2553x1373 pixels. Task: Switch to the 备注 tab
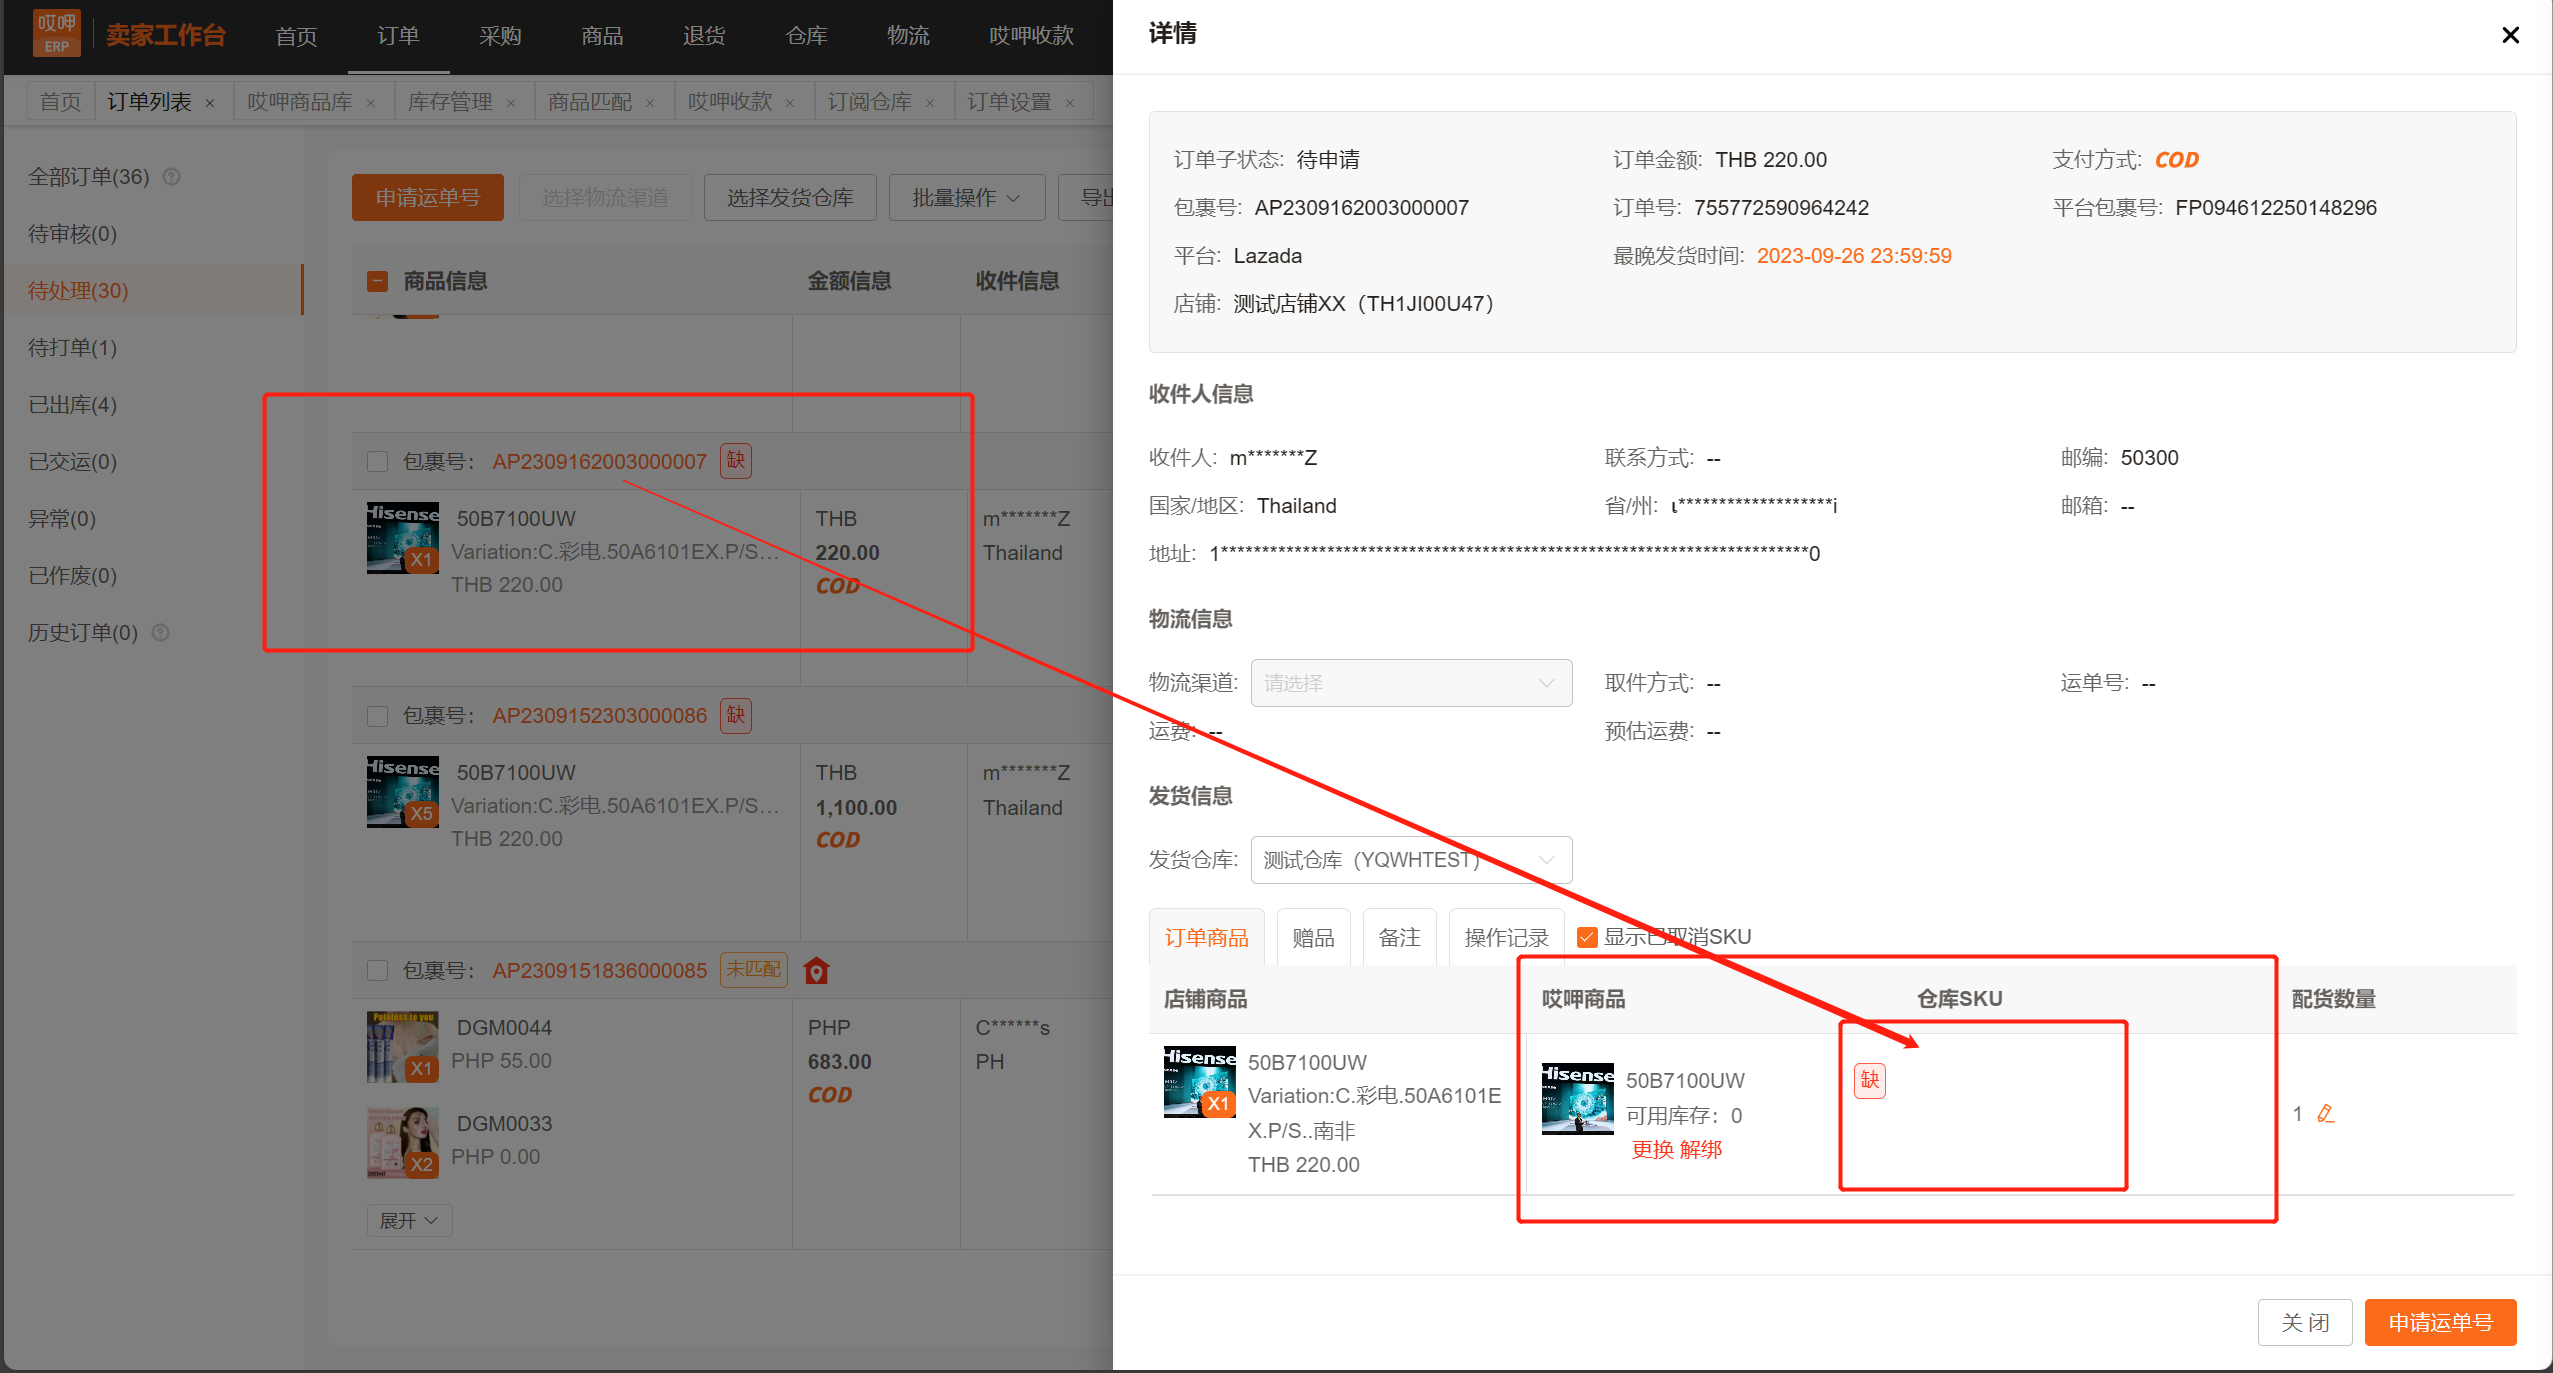(1399, 937)
